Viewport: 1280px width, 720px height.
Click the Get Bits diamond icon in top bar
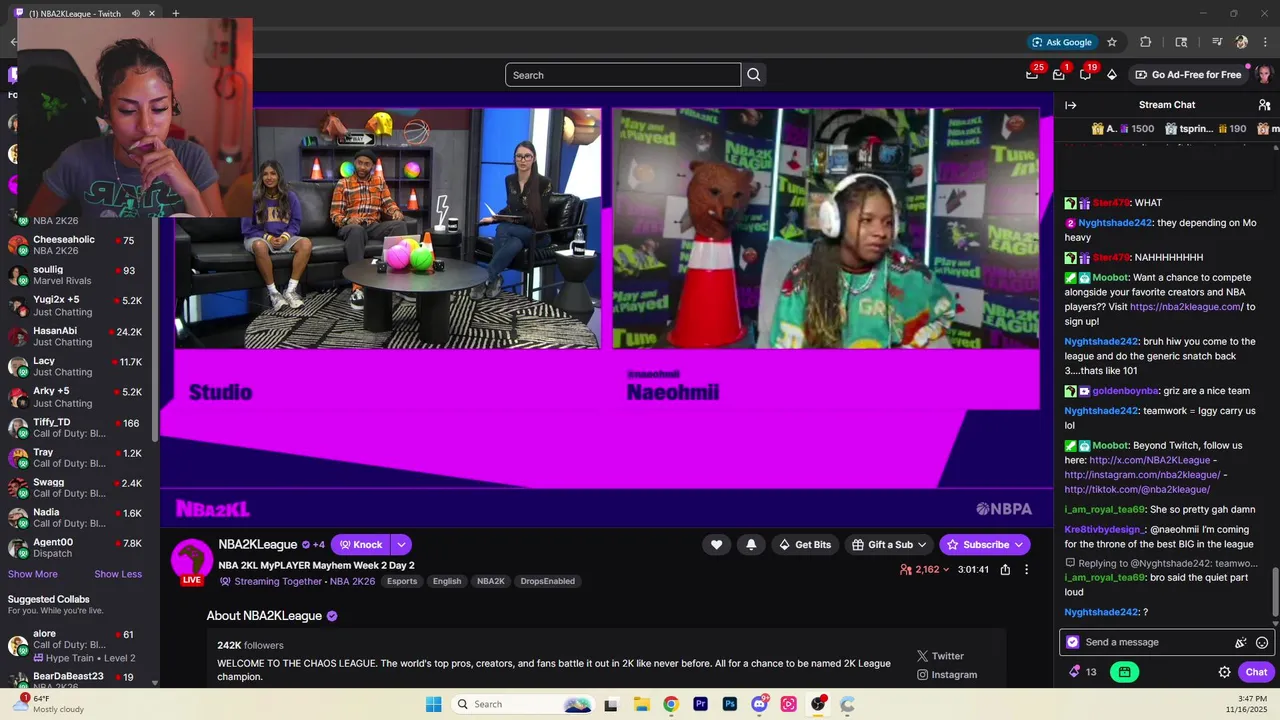(x=1111, y=75)
